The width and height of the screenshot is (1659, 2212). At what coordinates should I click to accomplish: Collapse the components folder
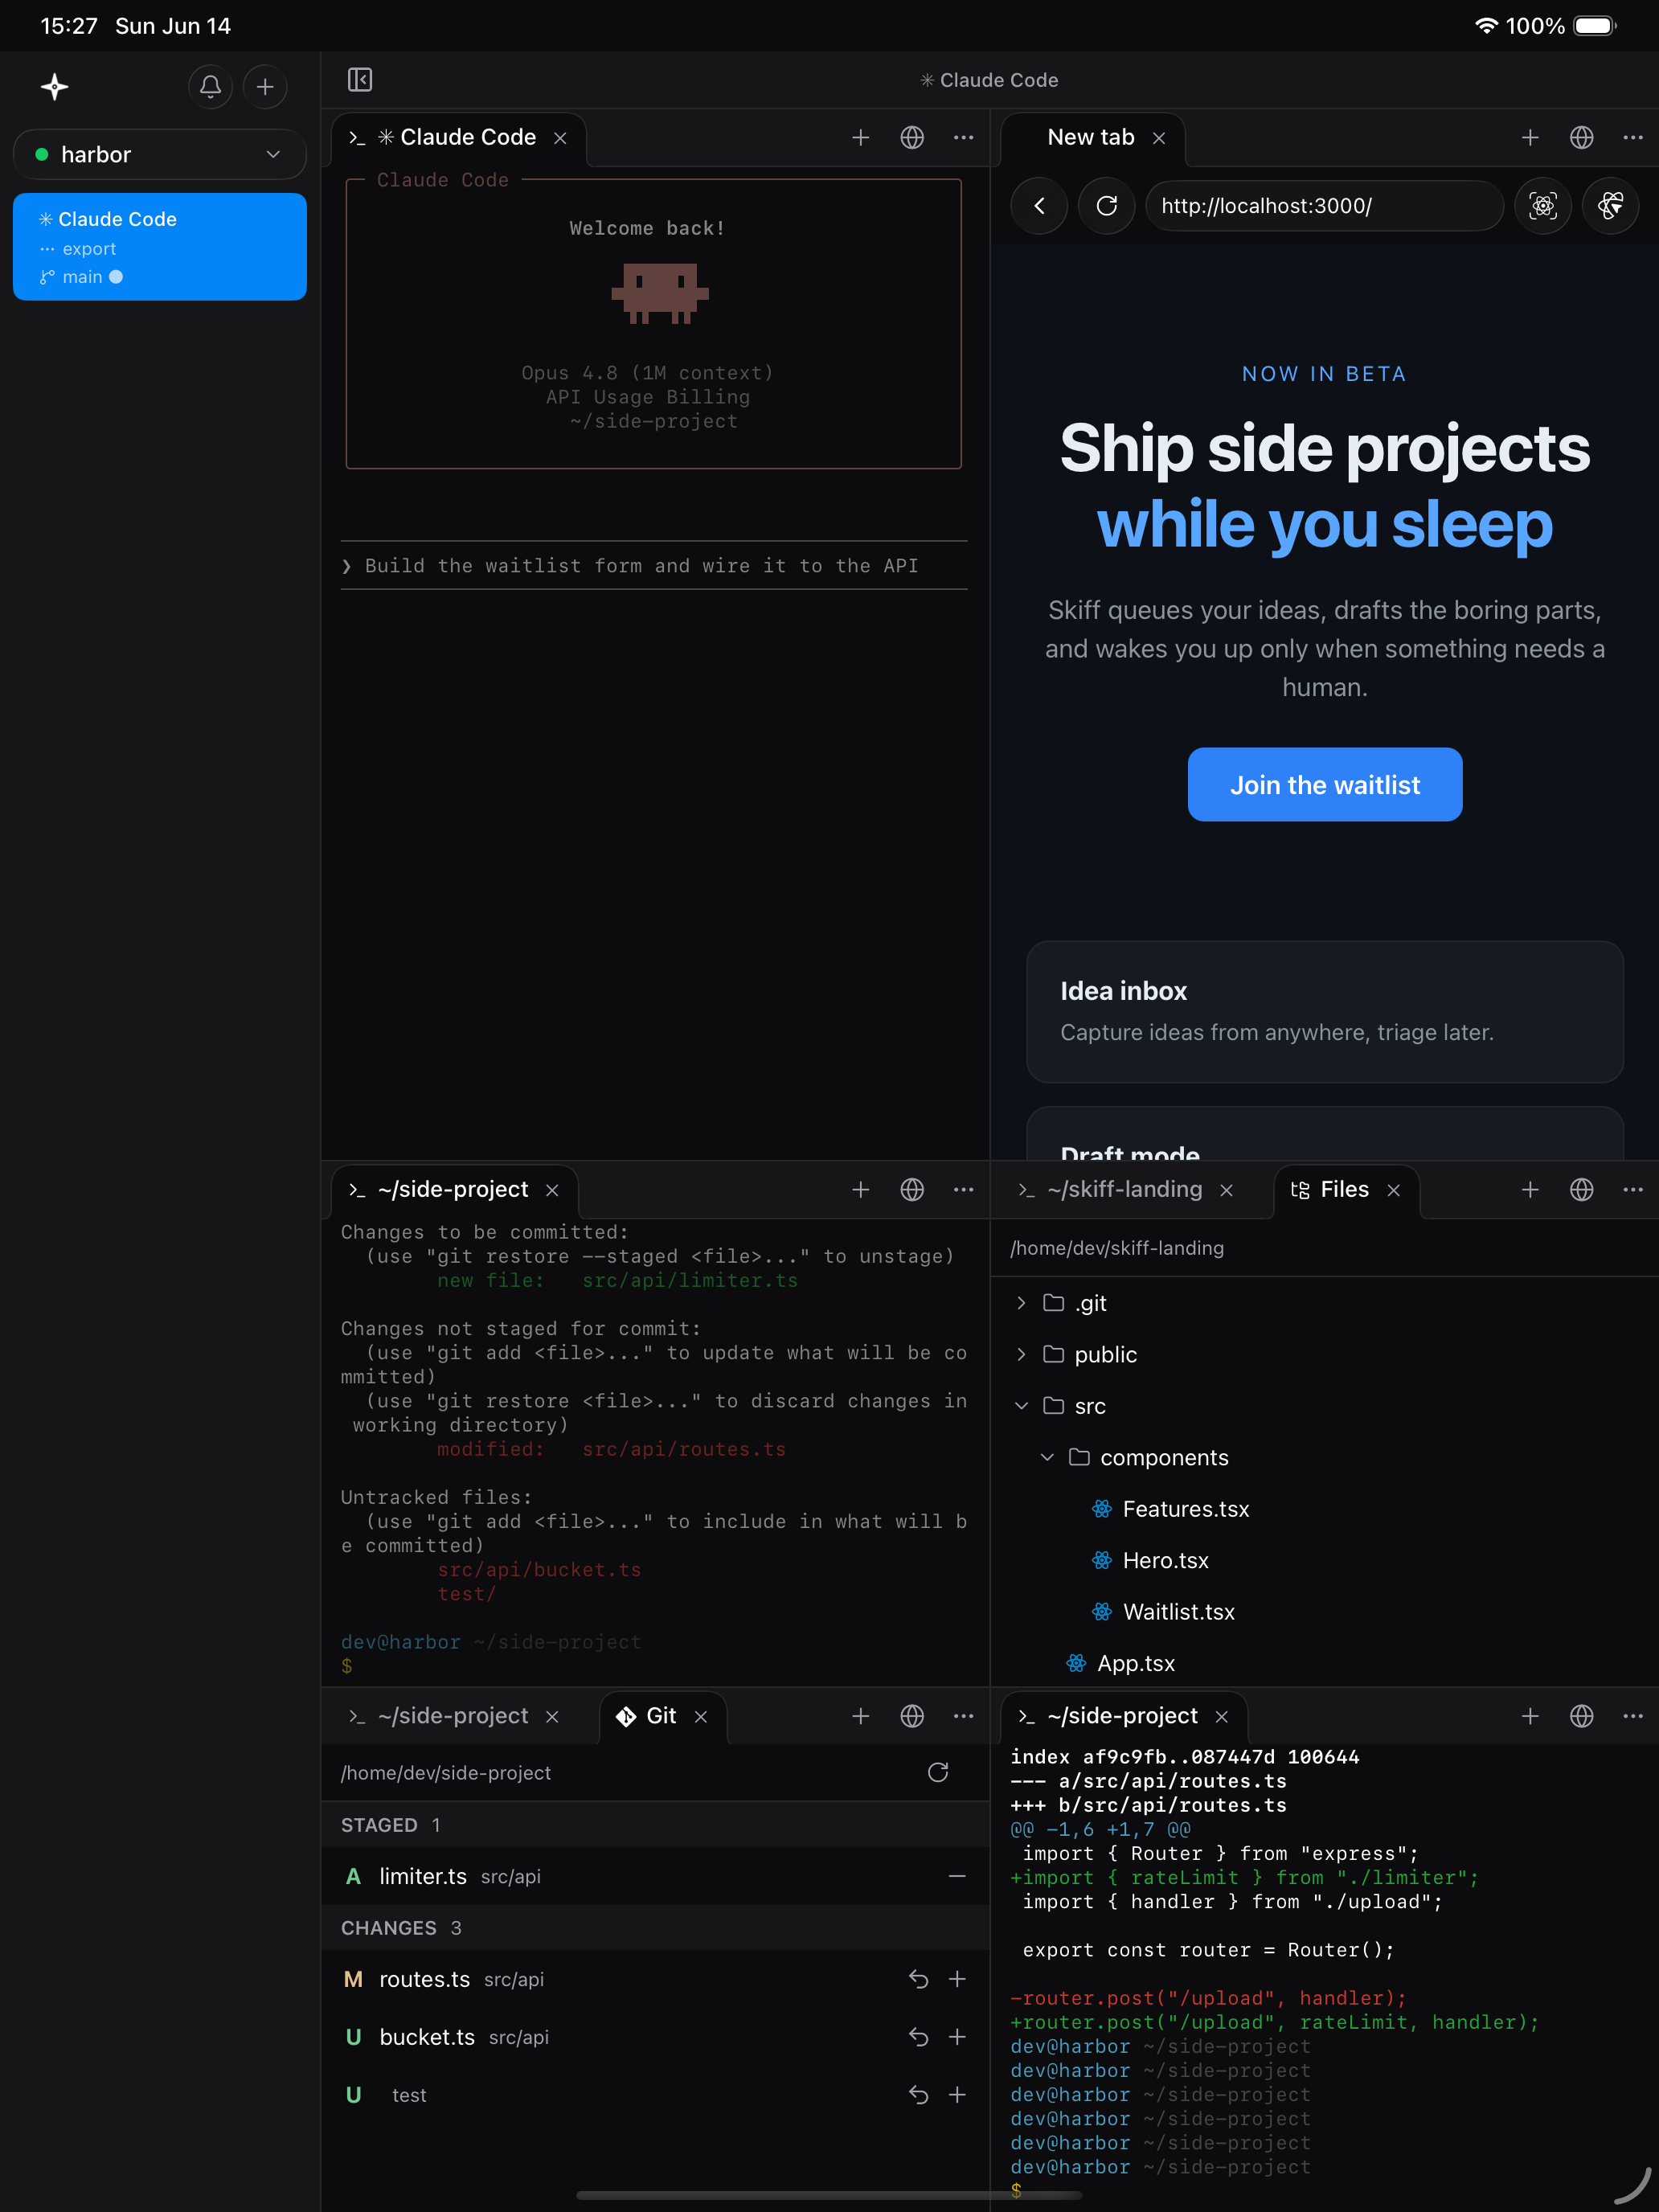click(x=1047, y=1458)
